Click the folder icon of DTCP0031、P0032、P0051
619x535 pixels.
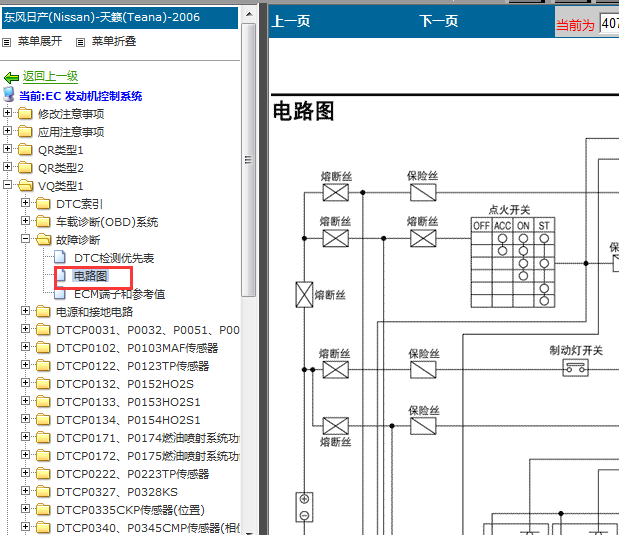pos(43,330)
